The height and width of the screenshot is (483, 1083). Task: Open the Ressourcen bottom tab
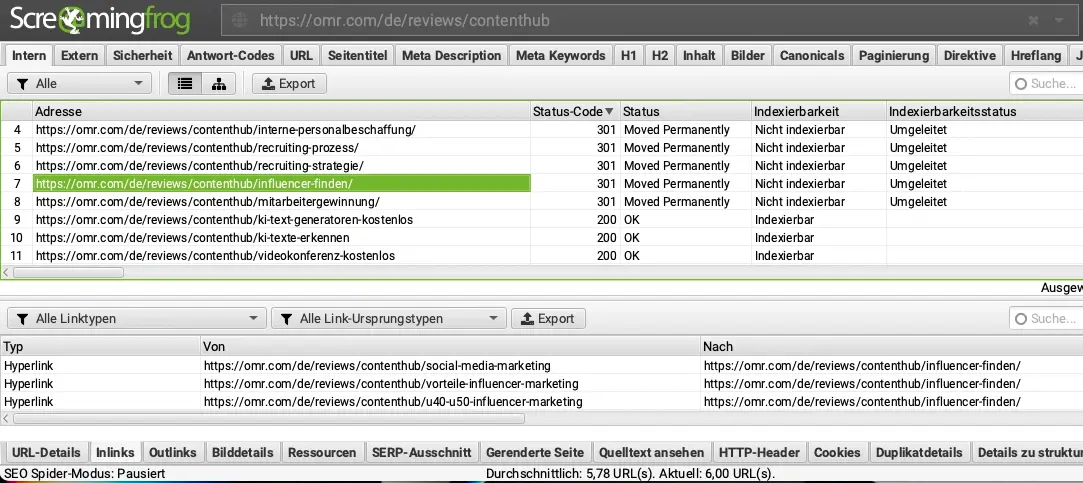[x=322, y=453]
